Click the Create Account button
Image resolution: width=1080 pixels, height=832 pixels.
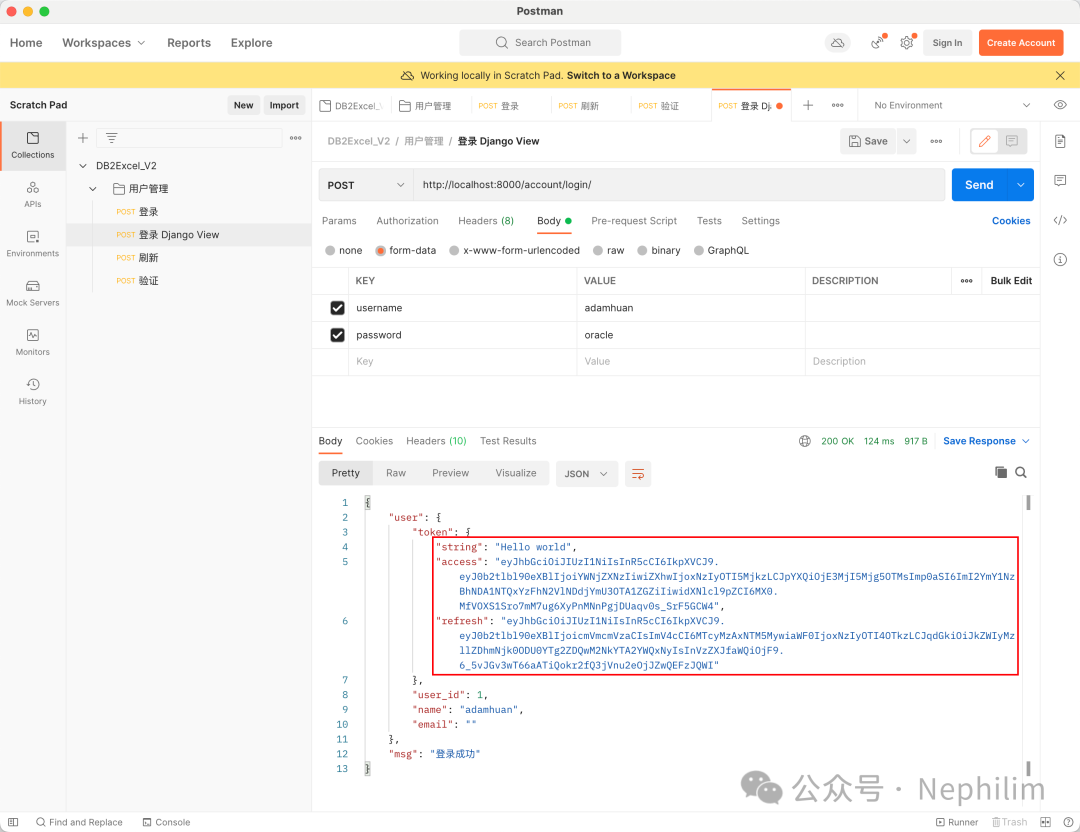(x=1021, y=43)
